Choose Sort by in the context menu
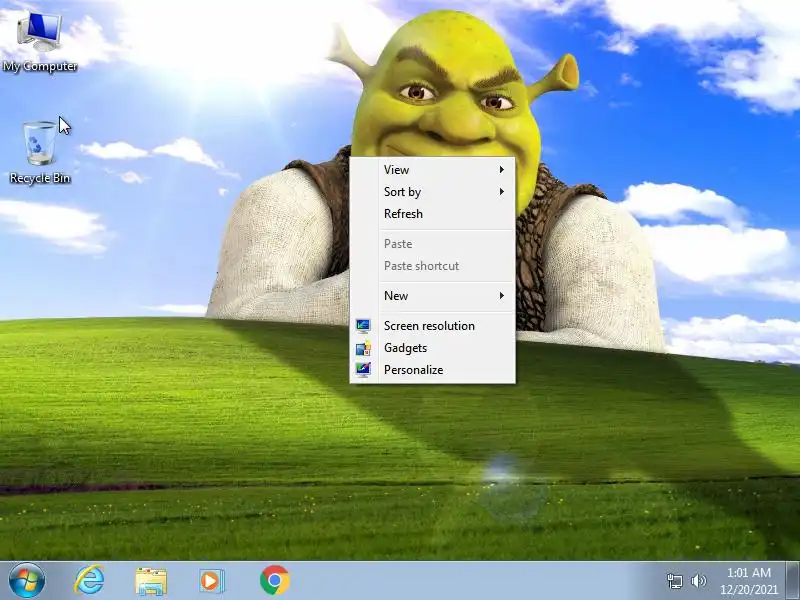This screenshot has height=600, width=800. point(432,191)
